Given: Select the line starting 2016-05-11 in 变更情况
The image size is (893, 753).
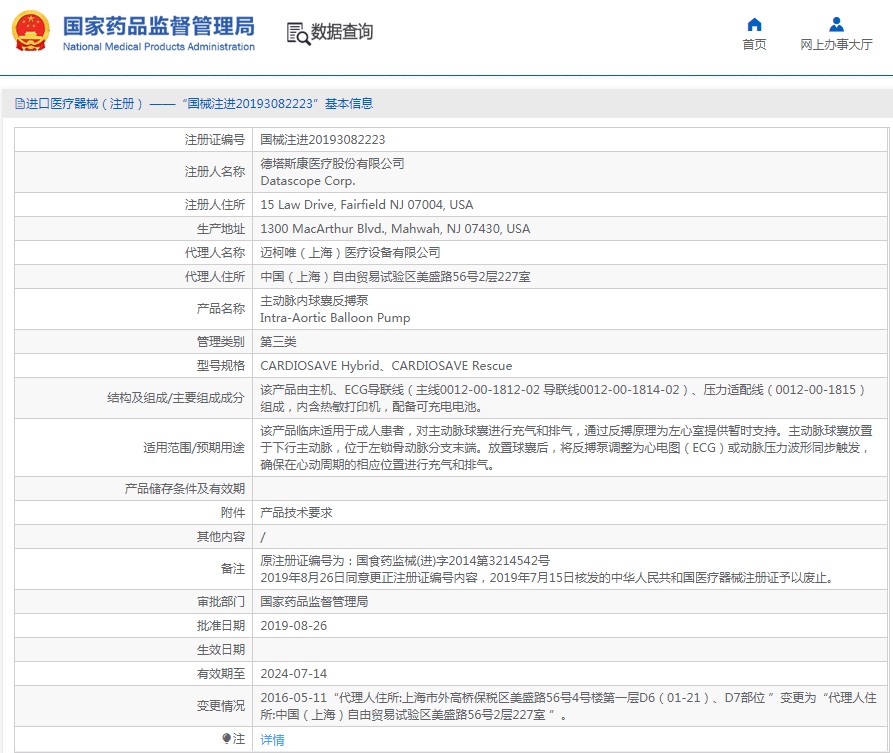Looking at the screenshot, I should click(568, 698).
